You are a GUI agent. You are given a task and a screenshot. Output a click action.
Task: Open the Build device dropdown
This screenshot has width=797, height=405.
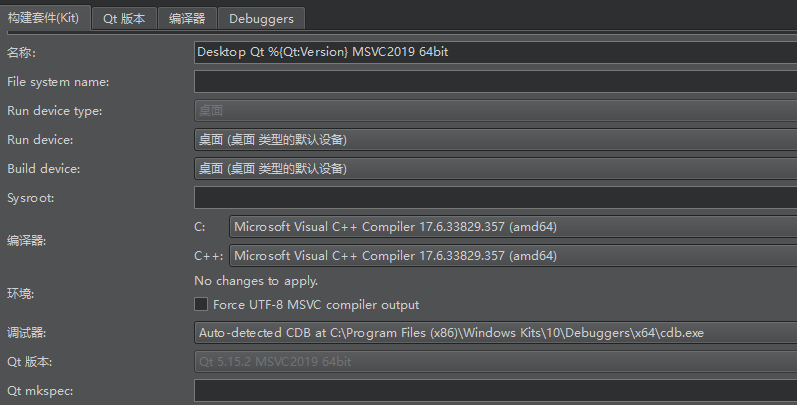[496, 168]
